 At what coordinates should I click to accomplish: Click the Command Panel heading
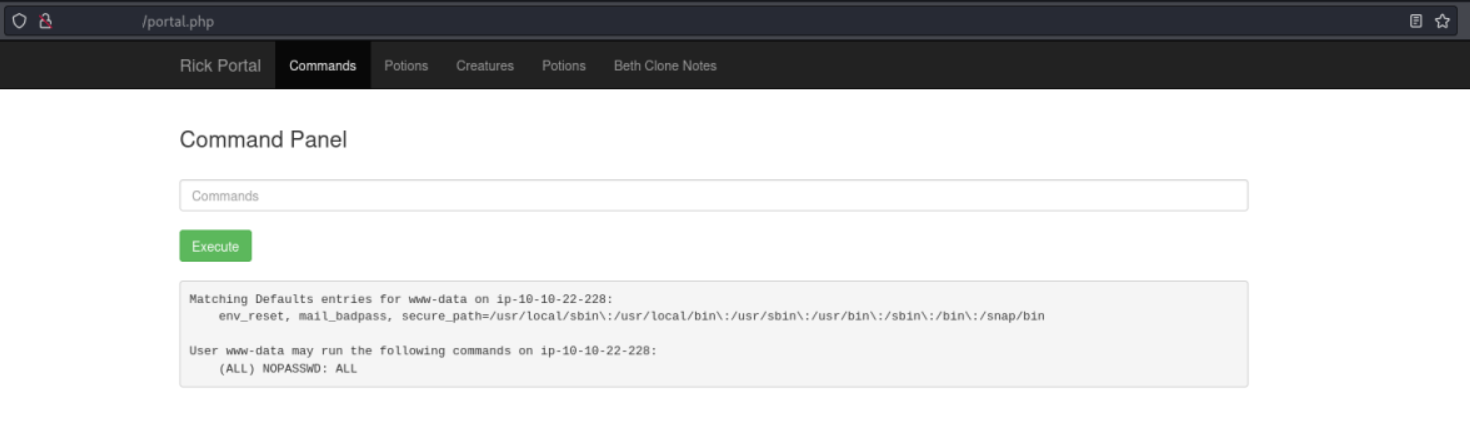pyautogui.click(x=263, y=140)
